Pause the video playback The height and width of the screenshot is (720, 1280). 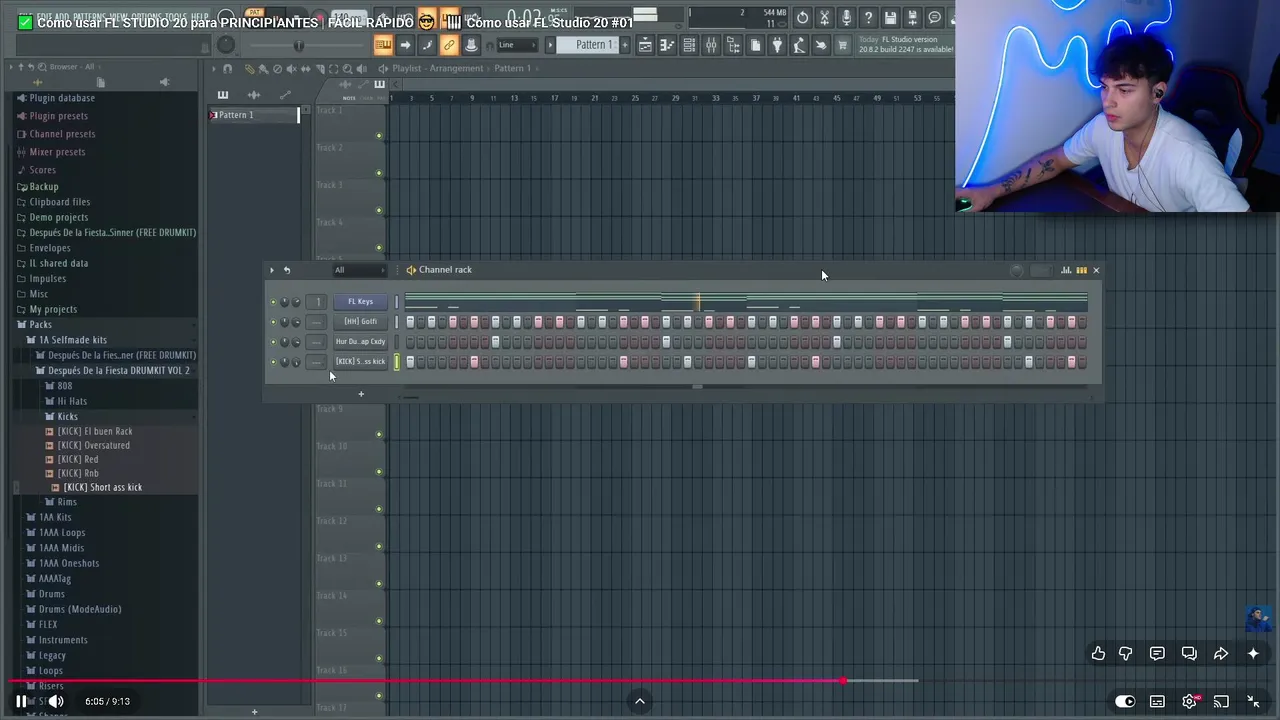[21, 701]
